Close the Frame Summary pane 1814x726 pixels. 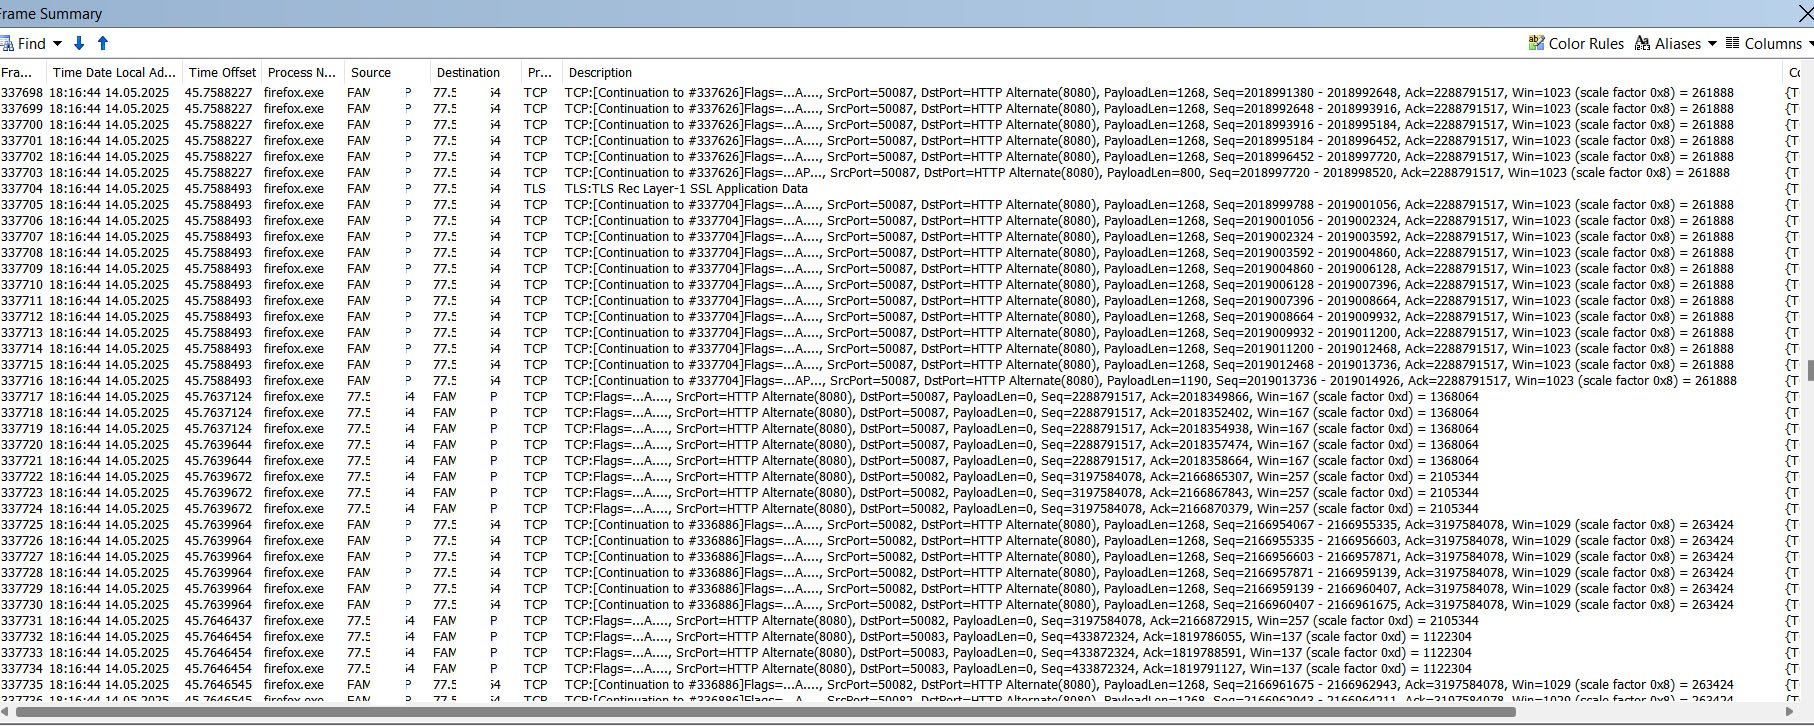click(1805, 13)
